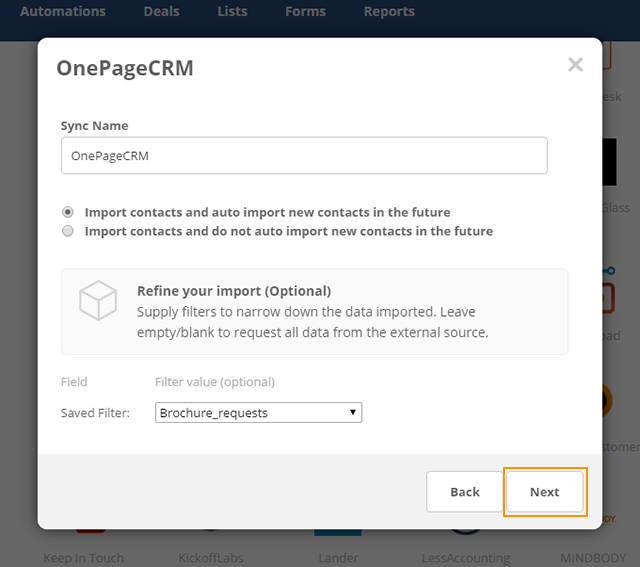
Task: Click MINDBODY integration behind dialog
Action: click(593, 558)
